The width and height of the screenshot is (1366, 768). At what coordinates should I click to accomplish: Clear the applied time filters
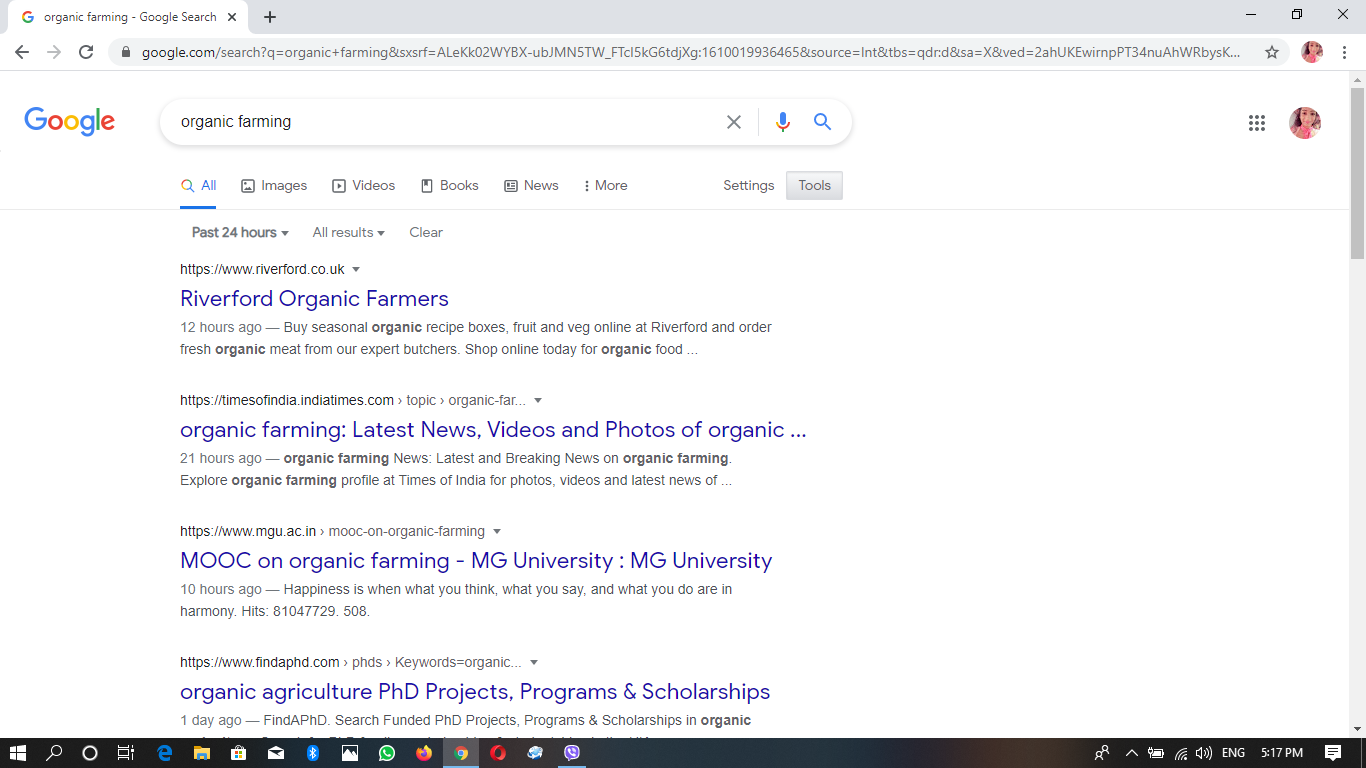click(x=426, y=232)
